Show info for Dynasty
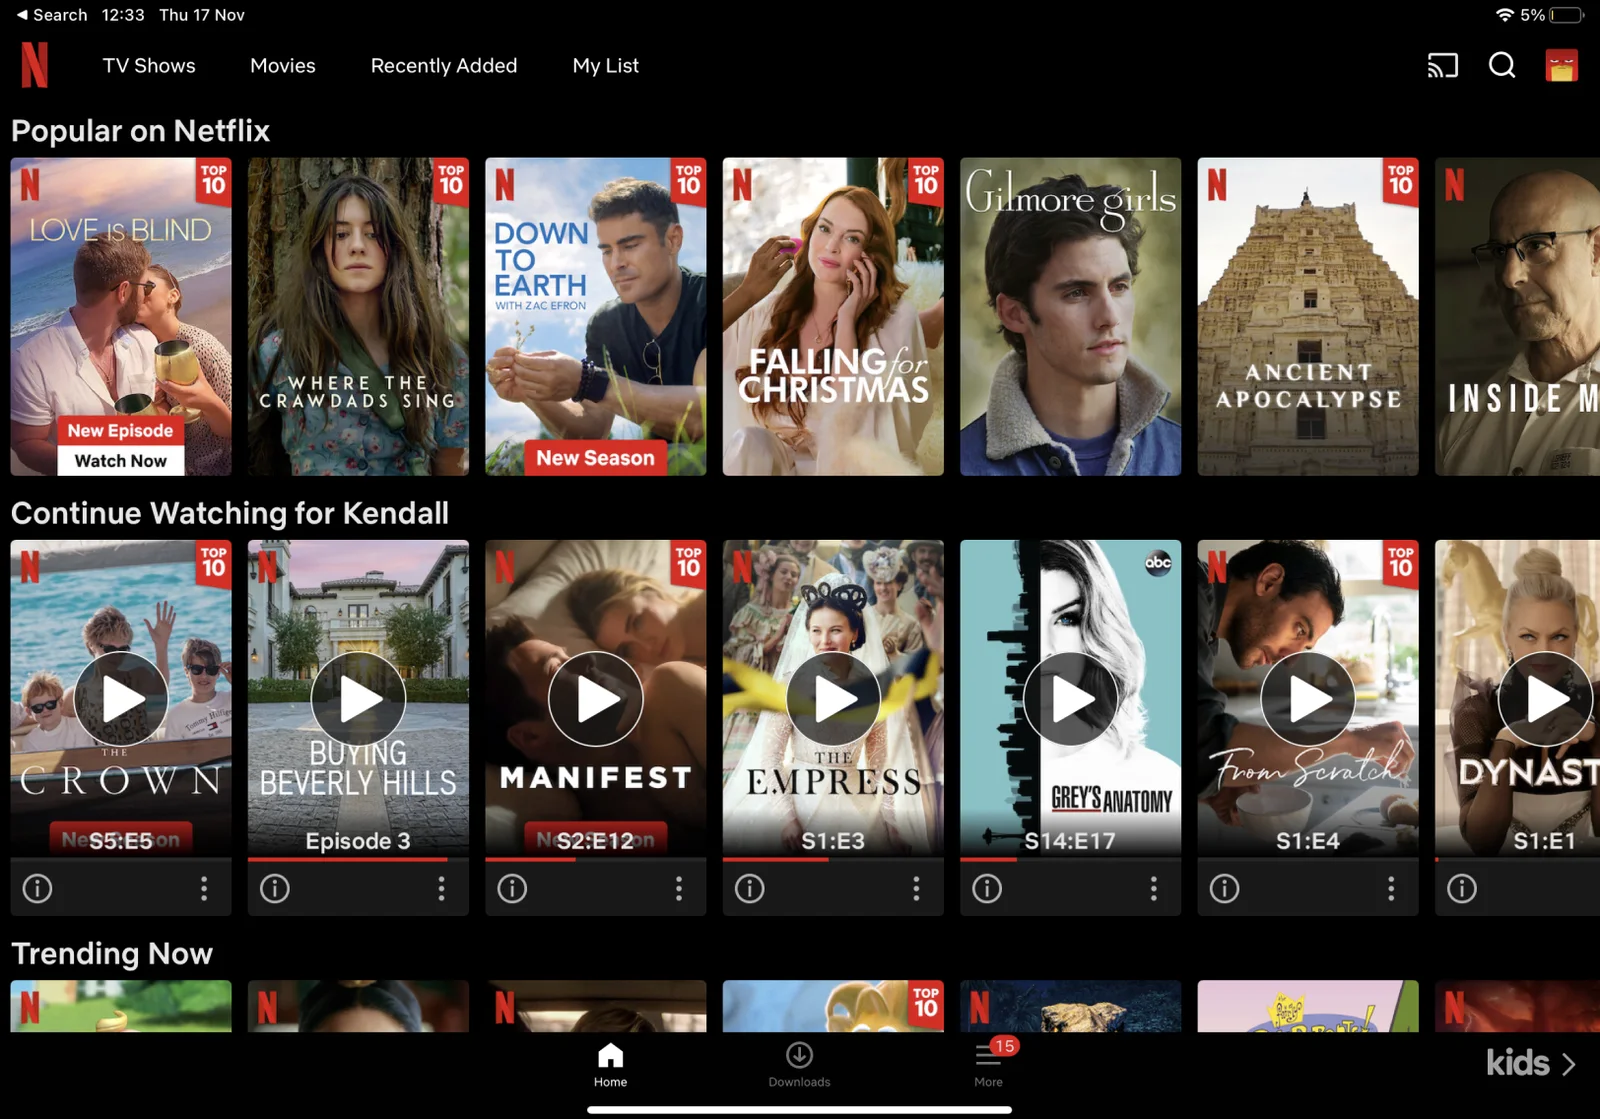Viewport: 1600px width, 1119px height. (1462, 888)
